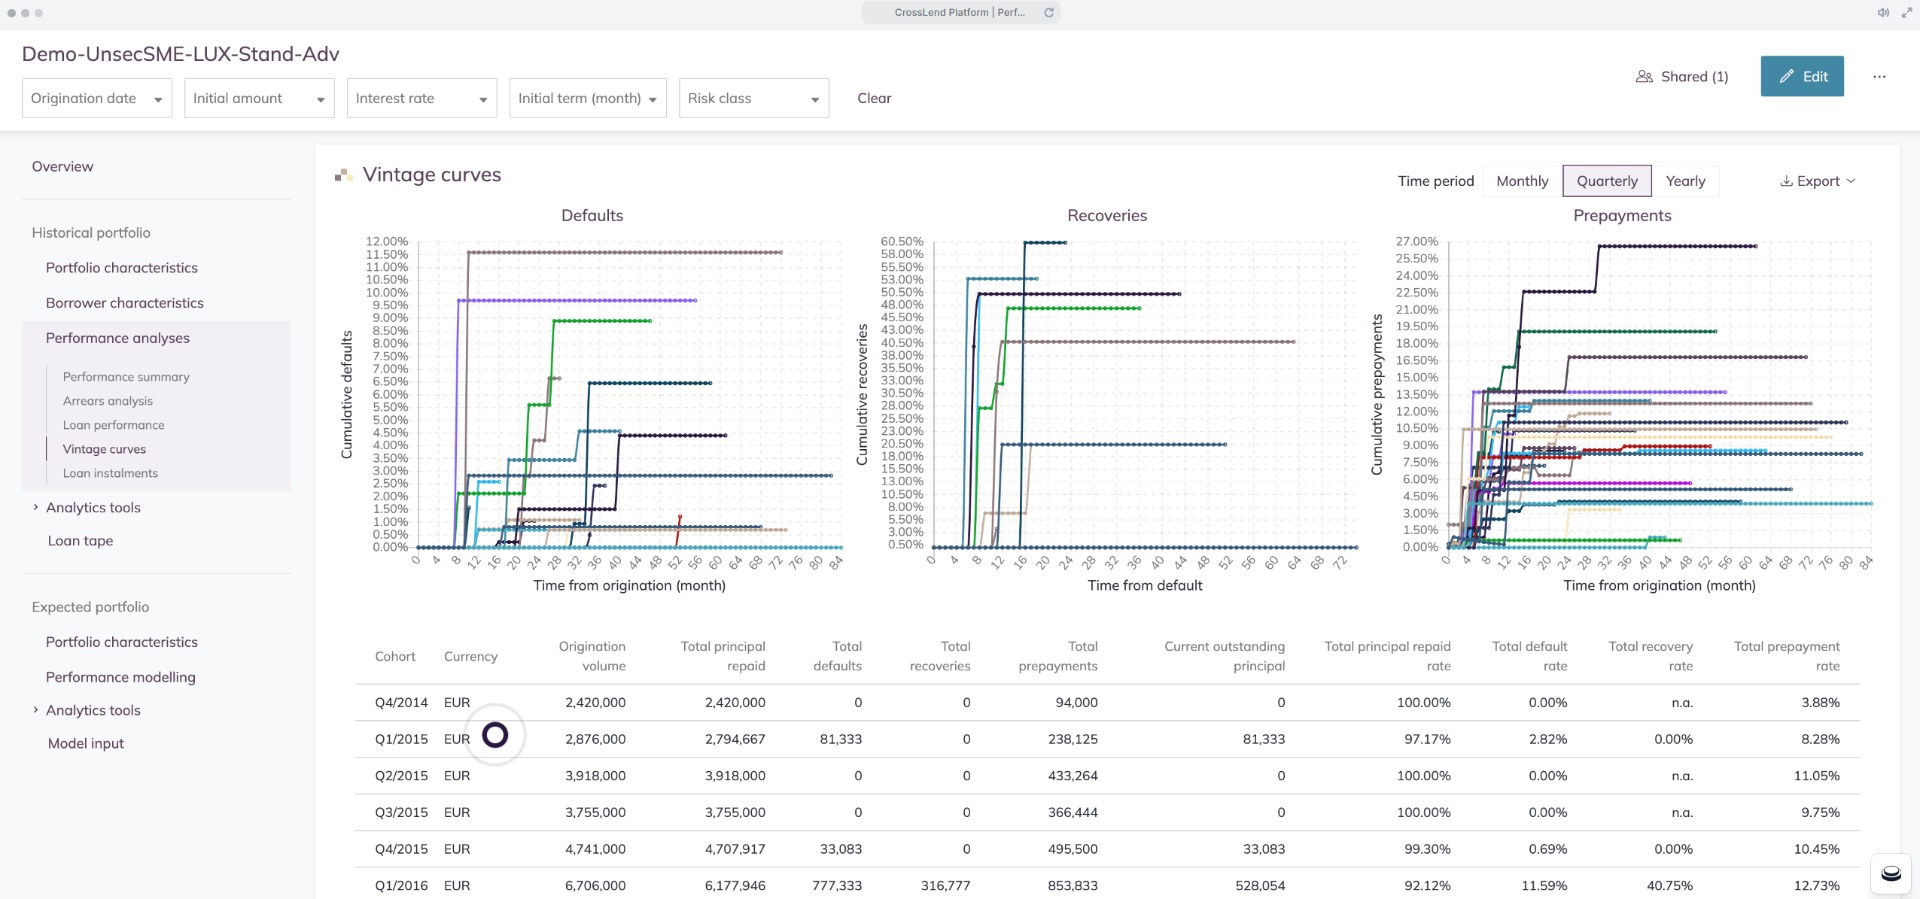Open the Interest rate range filter
1920x899 pixels.
(421, 98)
